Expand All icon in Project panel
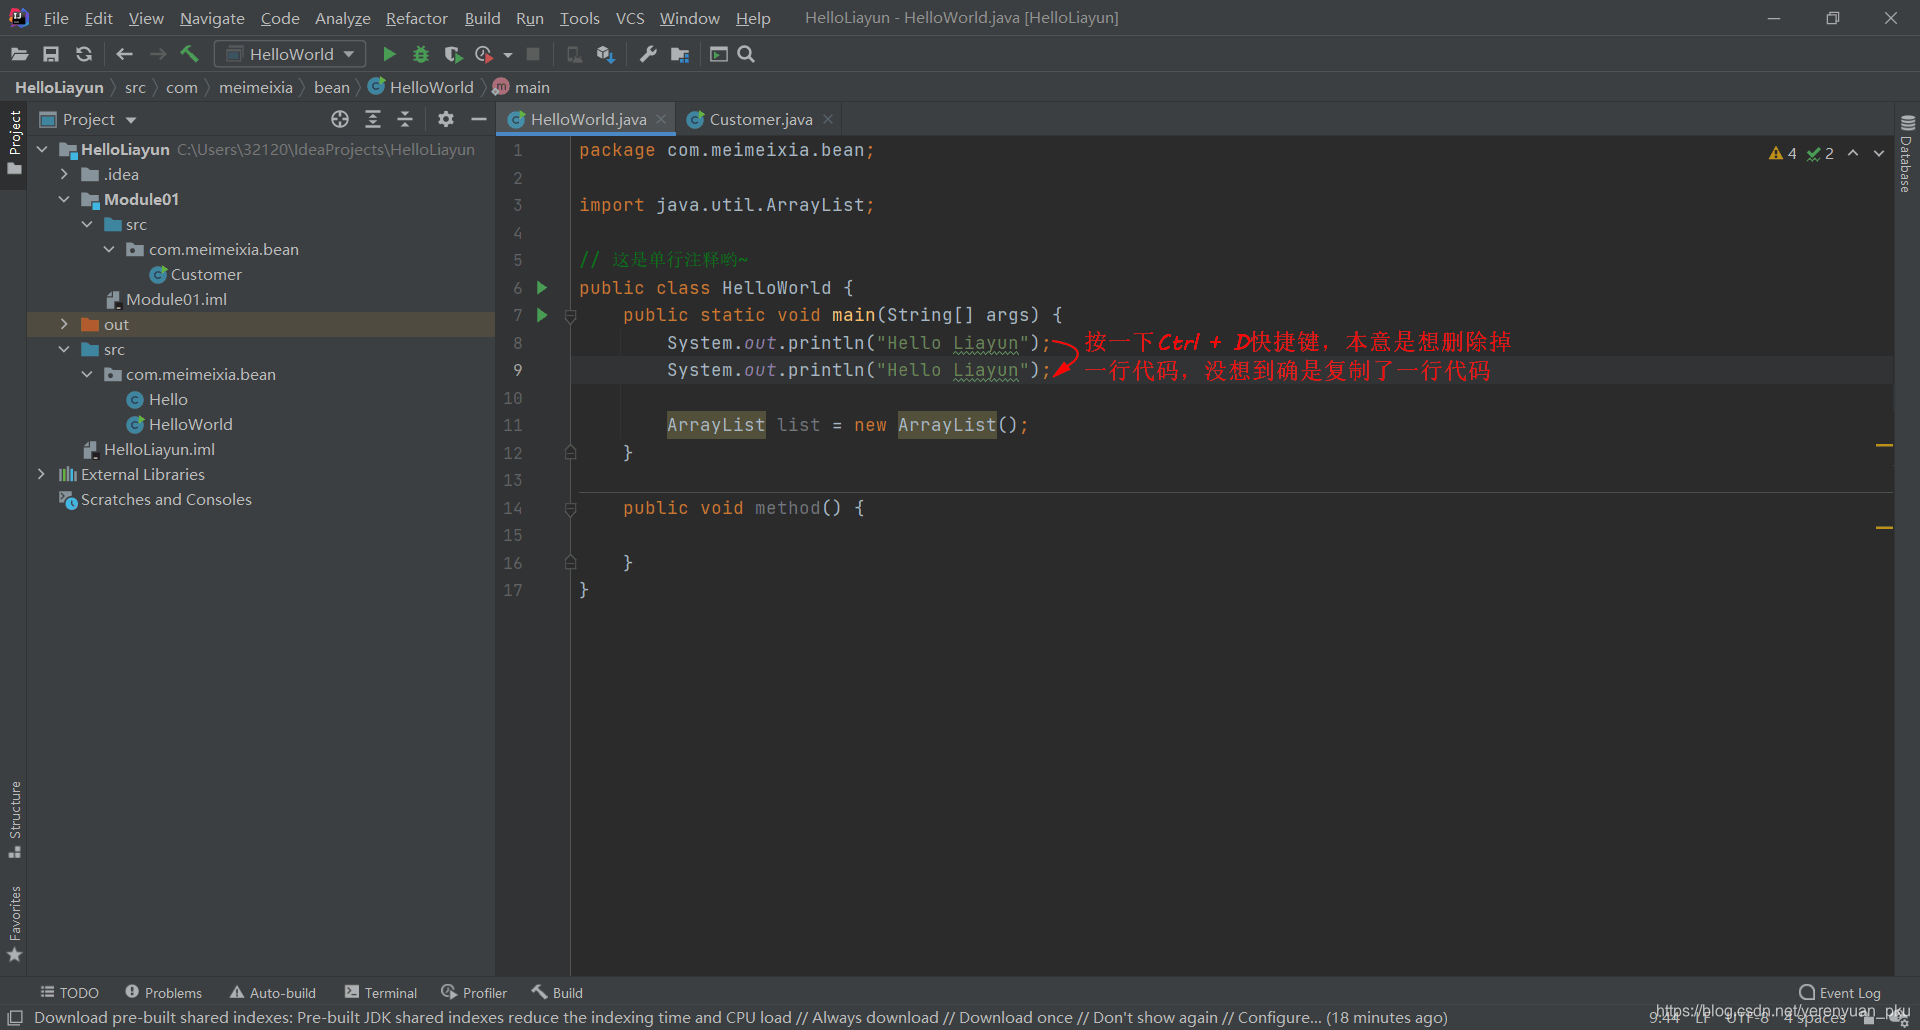 point(373,119)
